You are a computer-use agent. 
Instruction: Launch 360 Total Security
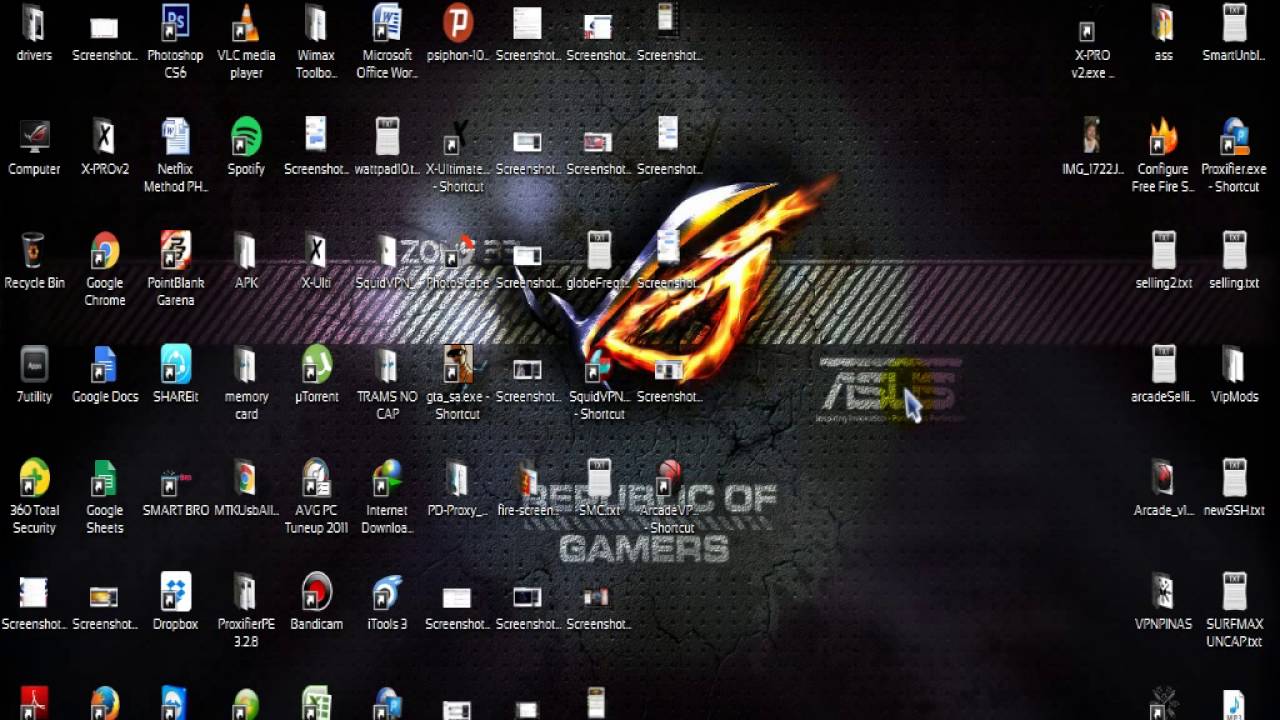(x=34, y=478)
